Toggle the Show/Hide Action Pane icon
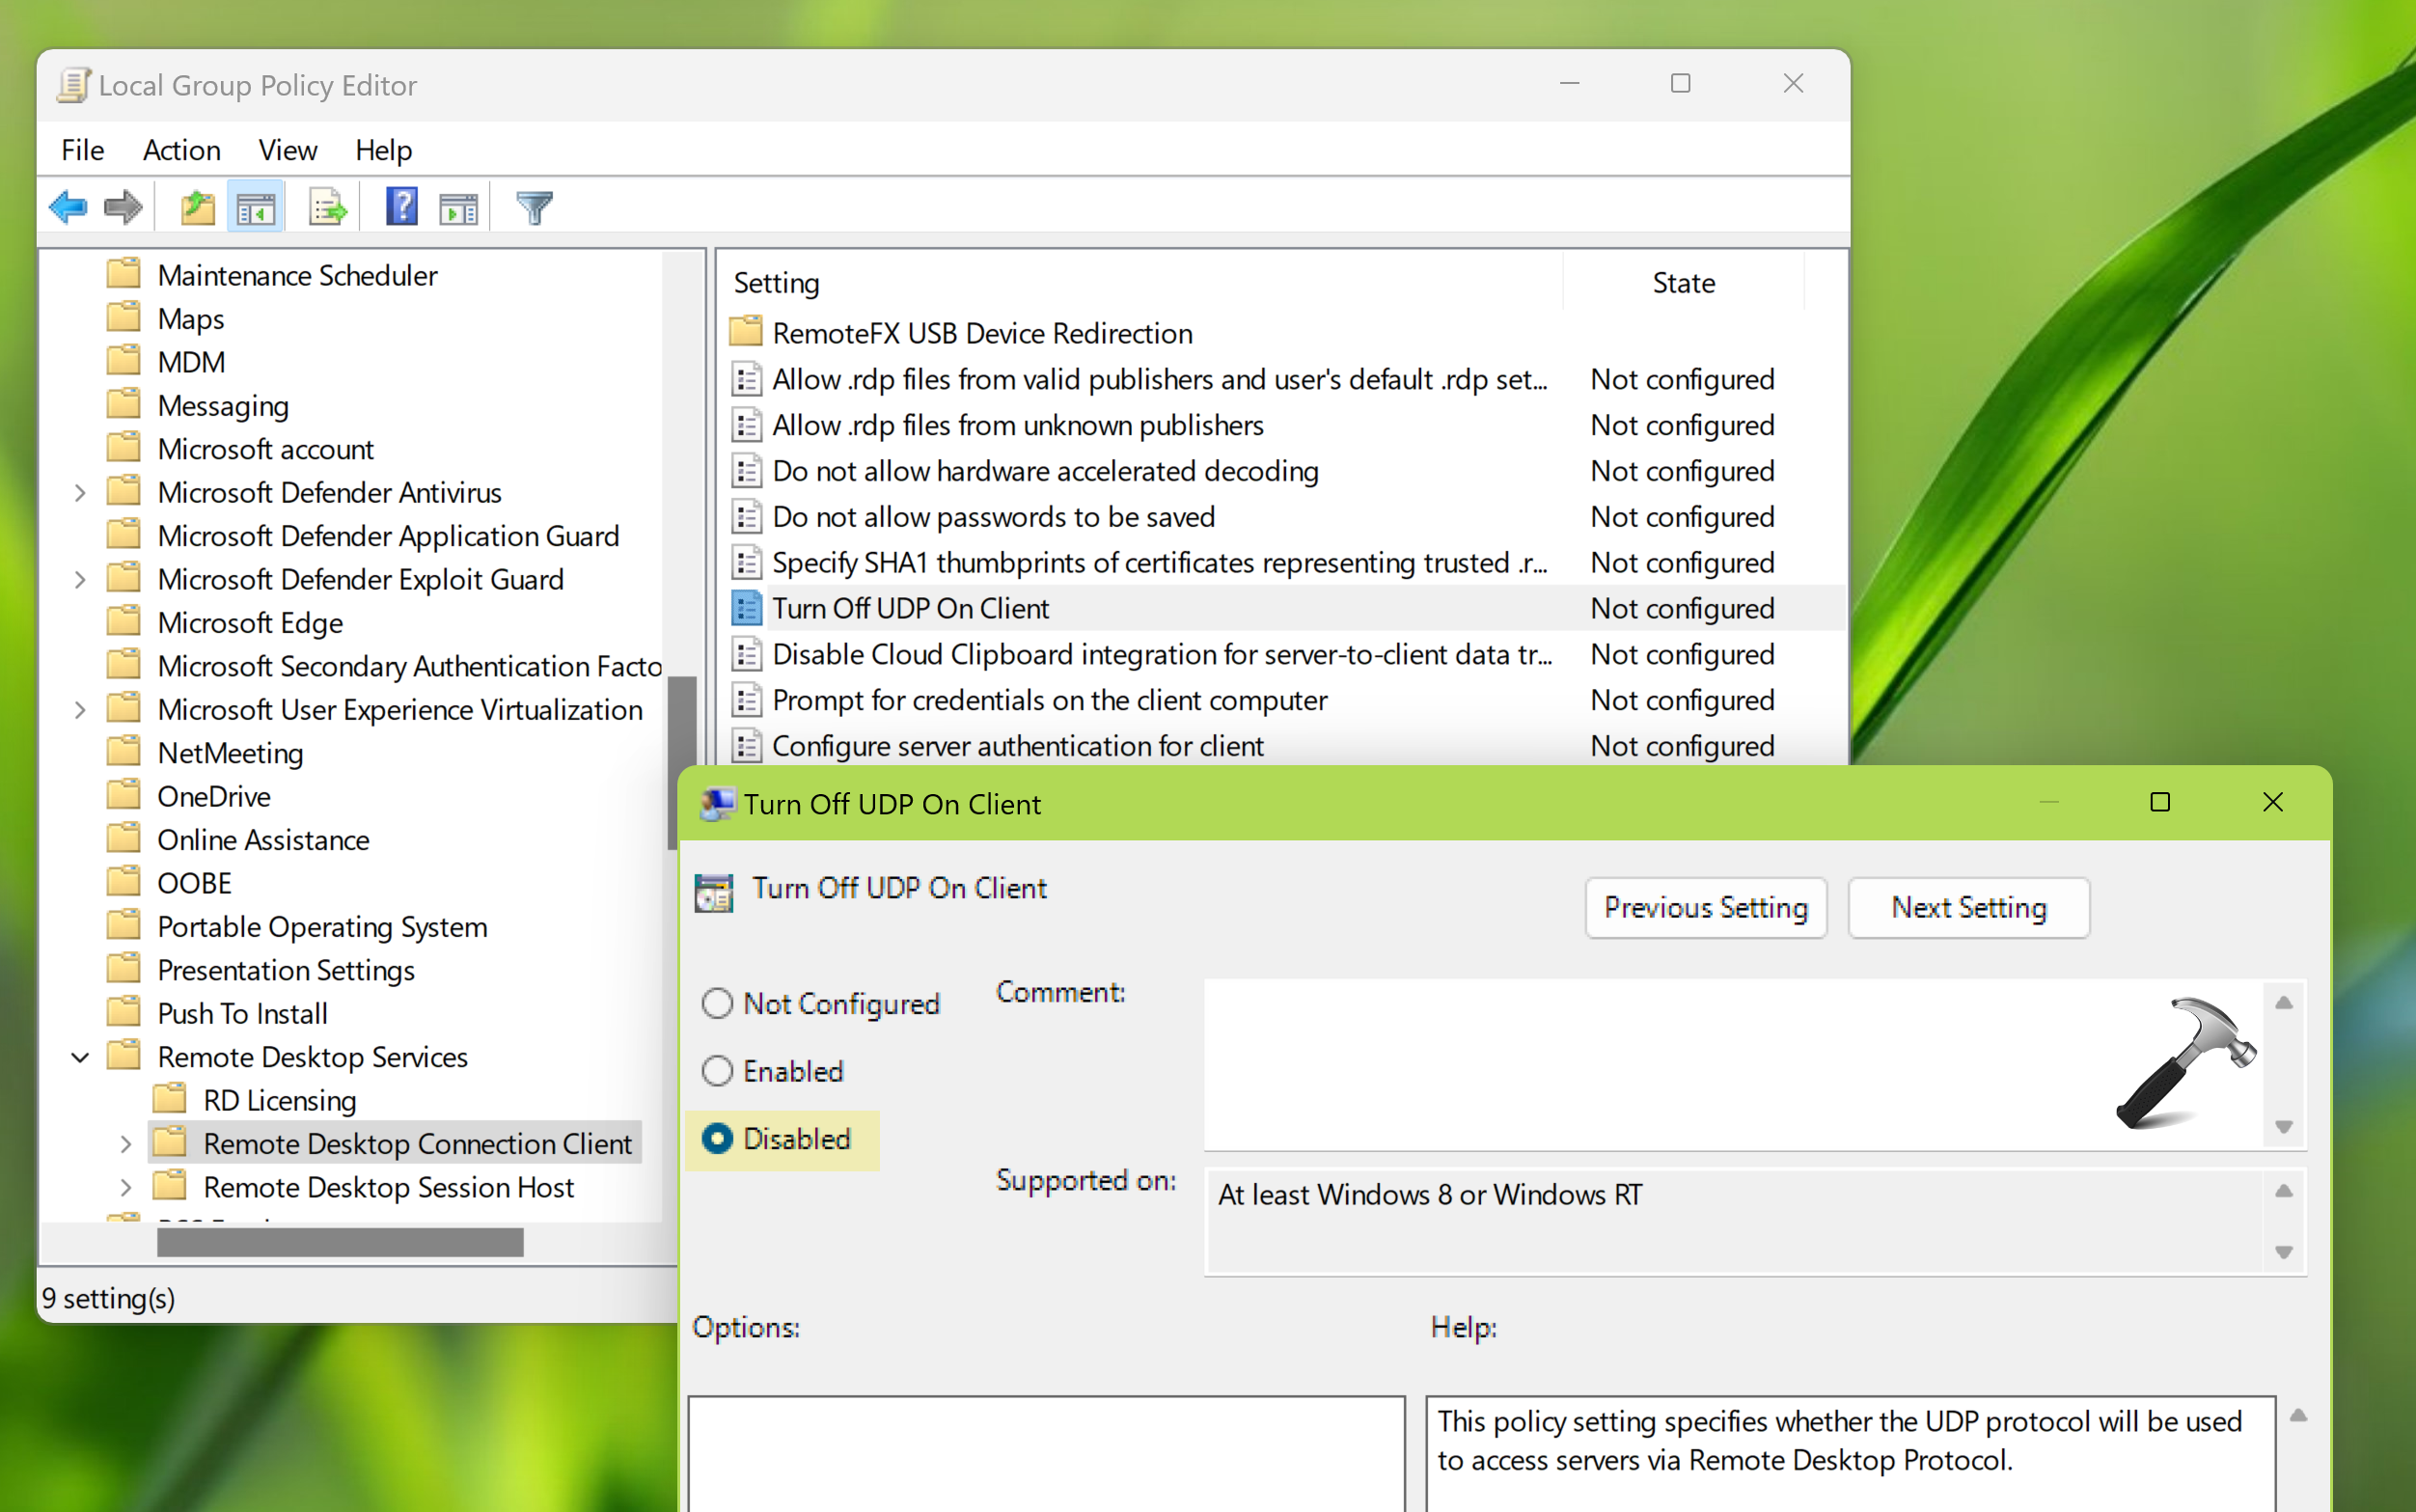 tap(459, 208)
